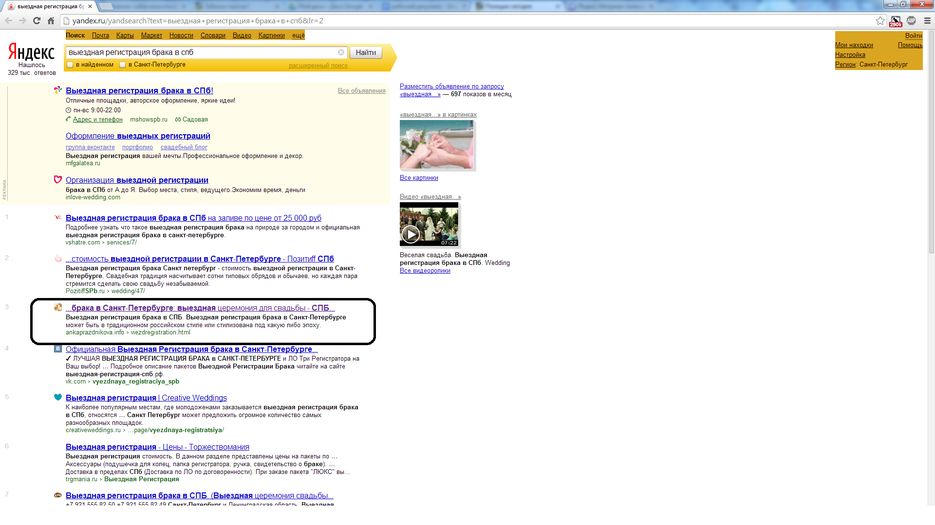
Task: Open ad 'Оформление выездных регистраций'
Action: [138, 136]
